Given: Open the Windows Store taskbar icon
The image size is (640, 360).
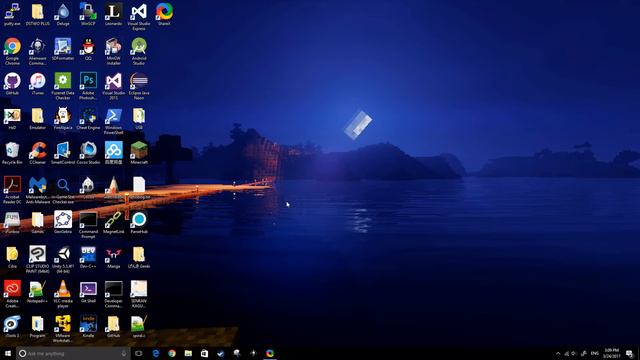Looking at the screenshot, I should pos(204,353).
